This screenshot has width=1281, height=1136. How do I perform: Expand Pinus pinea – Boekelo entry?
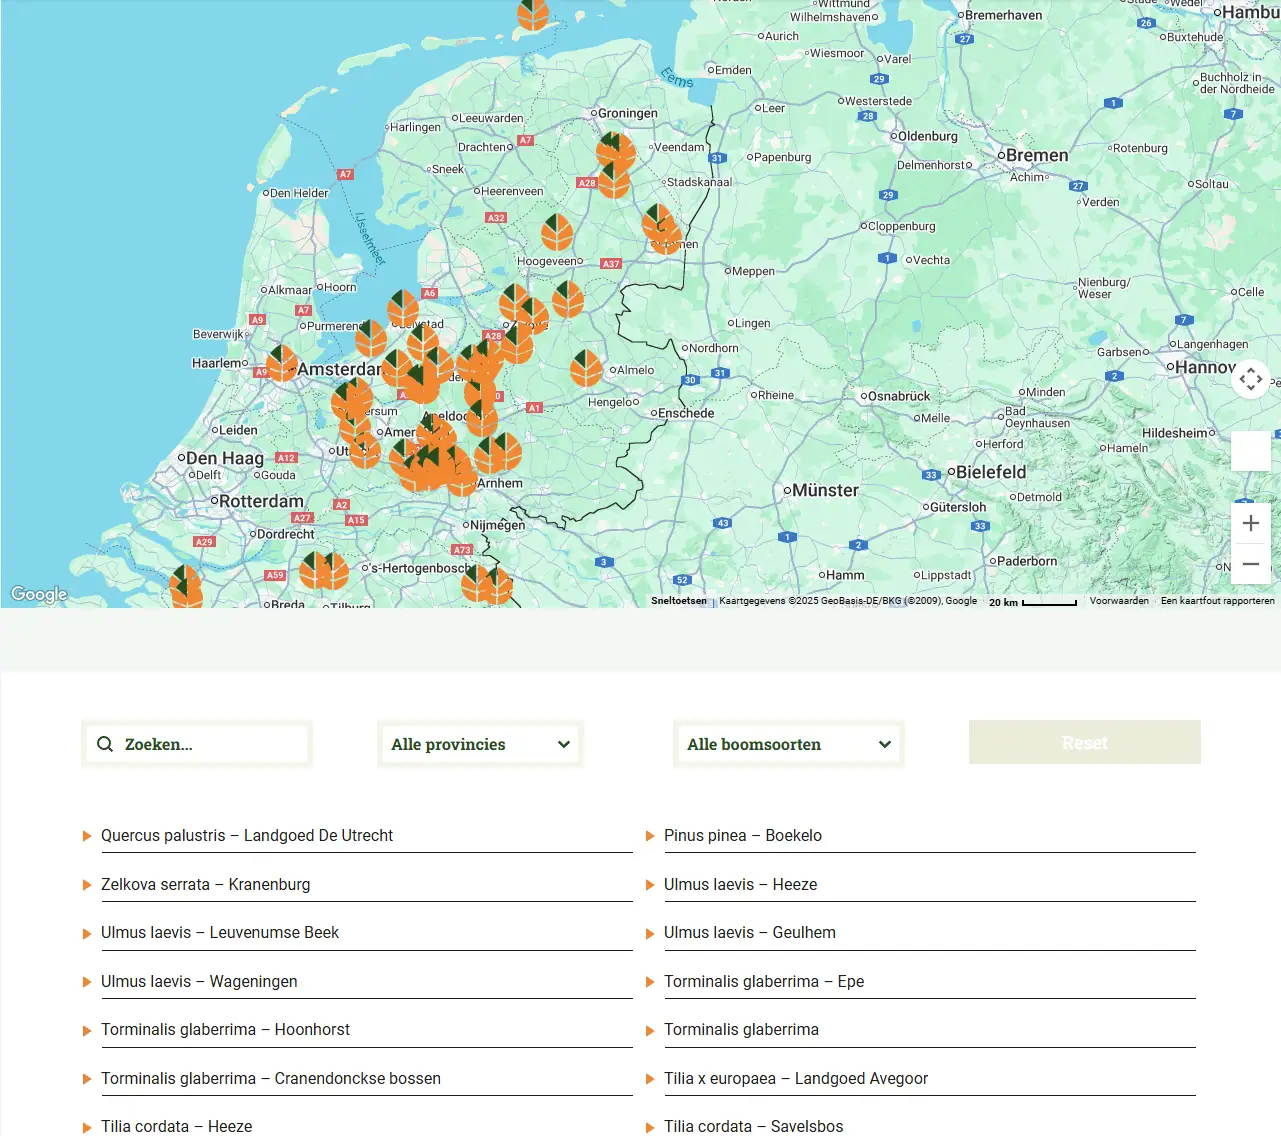coord(742,835)
